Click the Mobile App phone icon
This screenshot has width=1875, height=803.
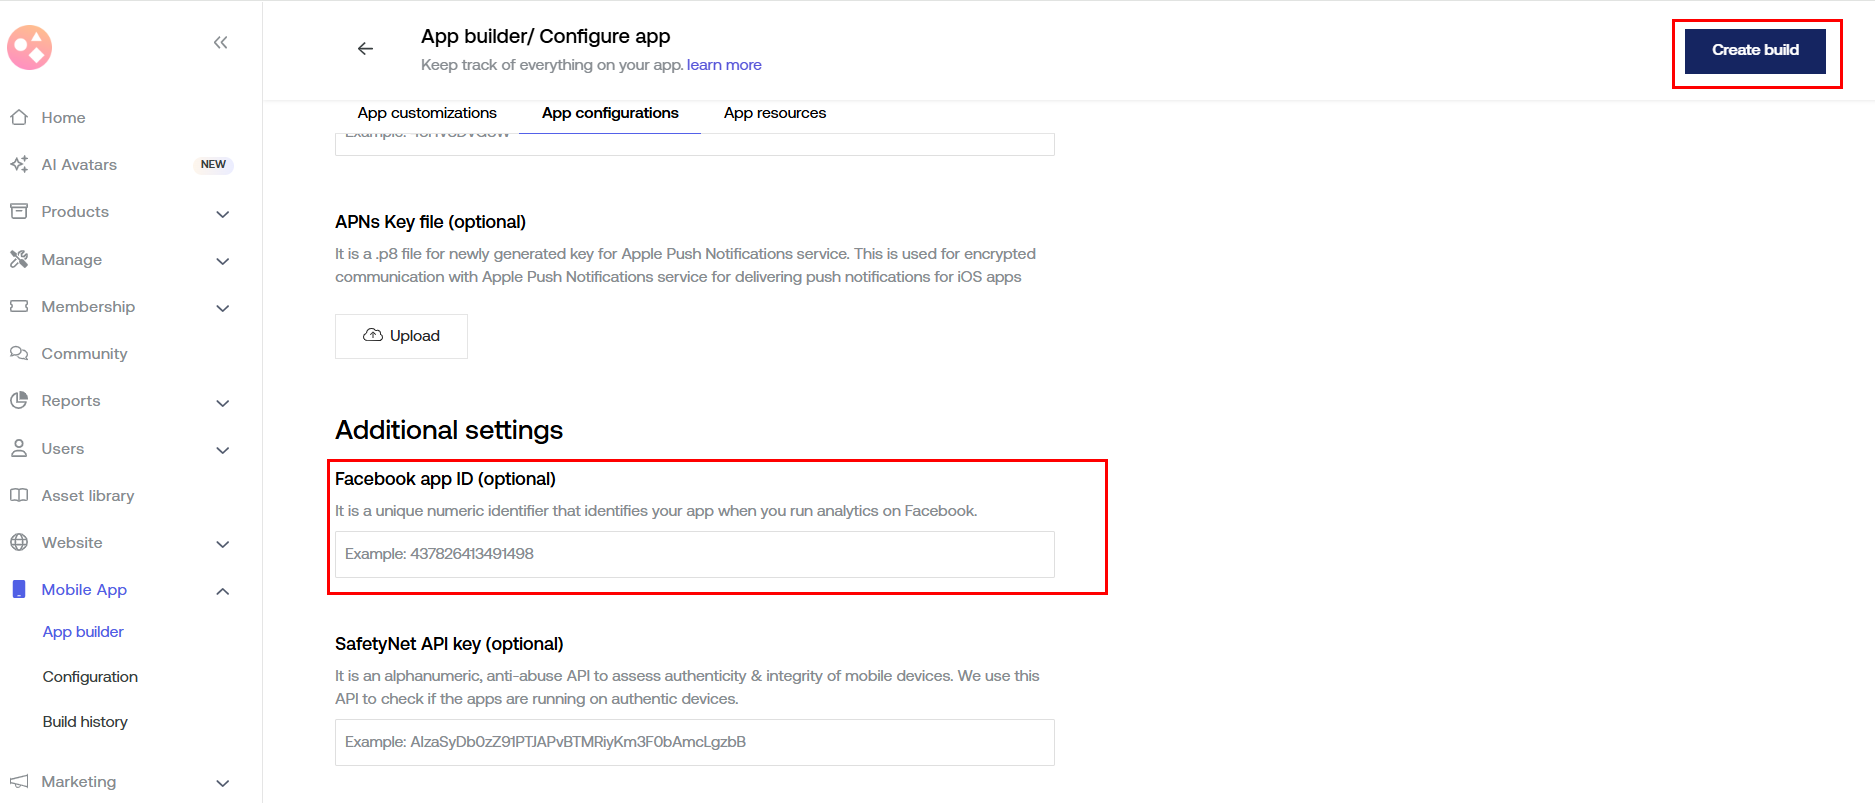pos(19,590)
